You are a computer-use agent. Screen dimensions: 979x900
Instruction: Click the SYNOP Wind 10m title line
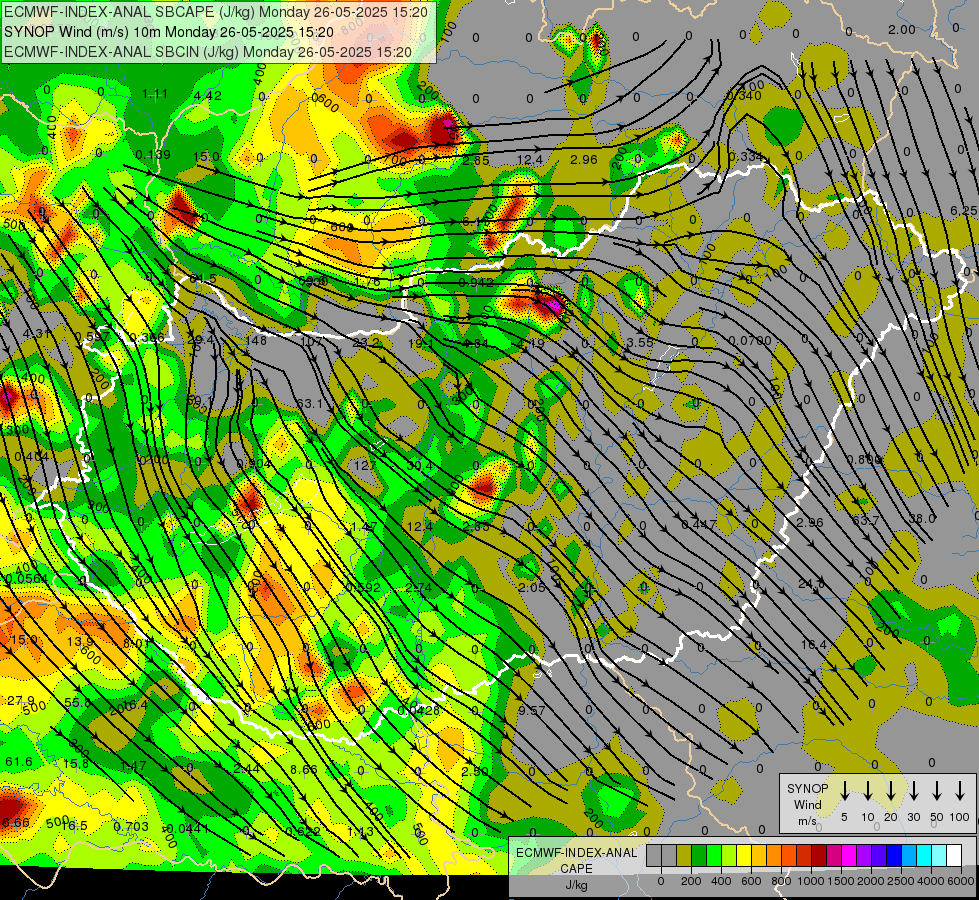pos(169,32)
